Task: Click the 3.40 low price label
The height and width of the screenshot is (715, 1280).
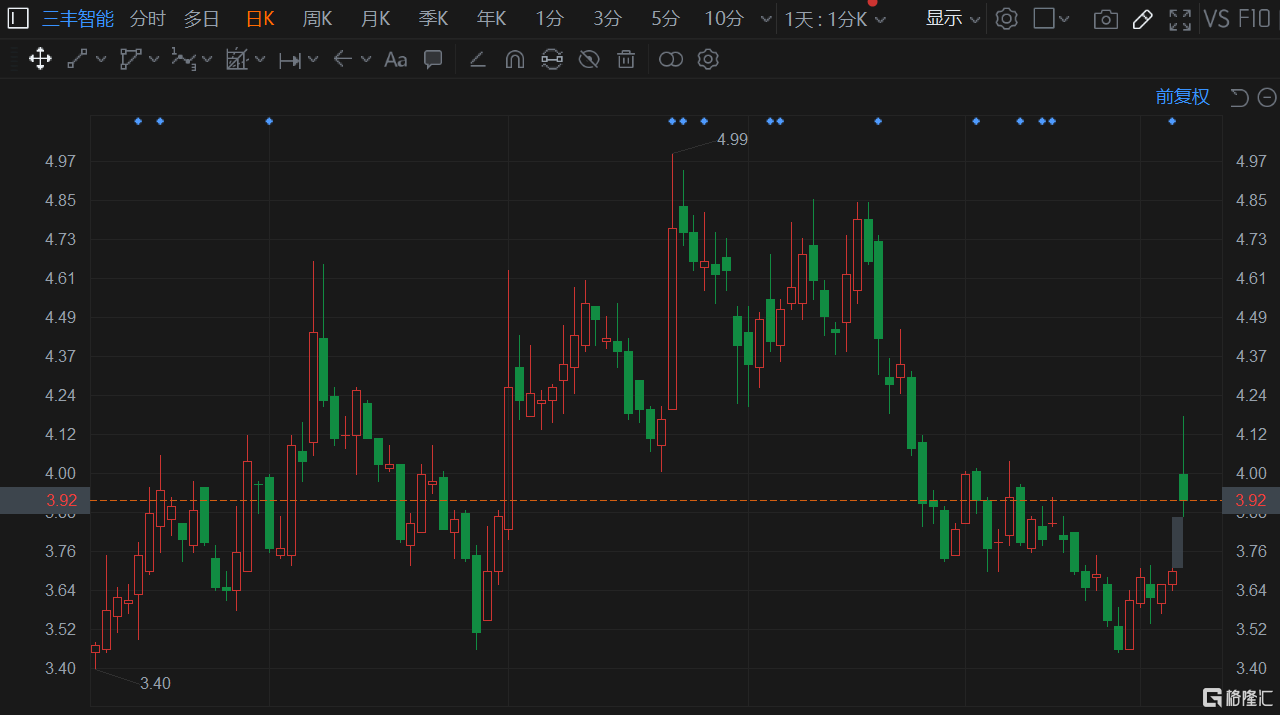Action: pyautogui.click(x=155, y=684)
